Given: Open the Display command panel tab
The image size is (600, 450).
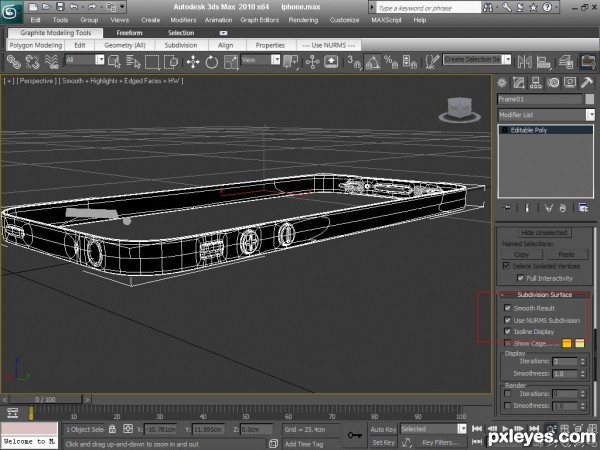Looking at the screenshot, I should (570, 83).
